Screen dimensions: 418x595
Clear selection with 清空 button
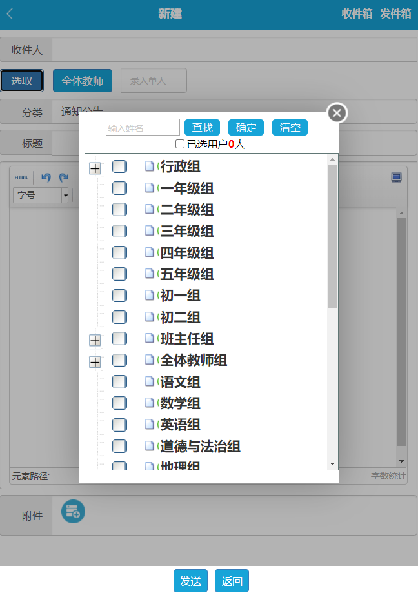(x=290, y=128)
